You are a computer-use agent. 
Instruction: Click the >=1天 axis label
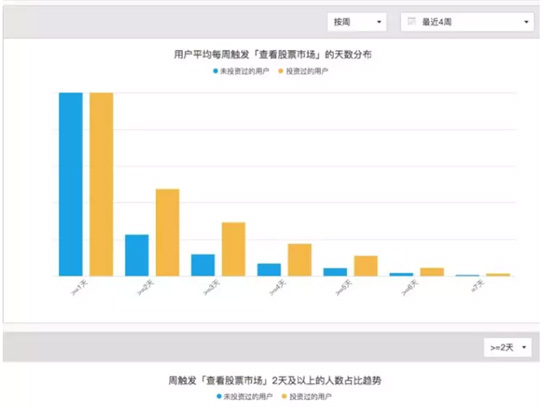(79, 287)
